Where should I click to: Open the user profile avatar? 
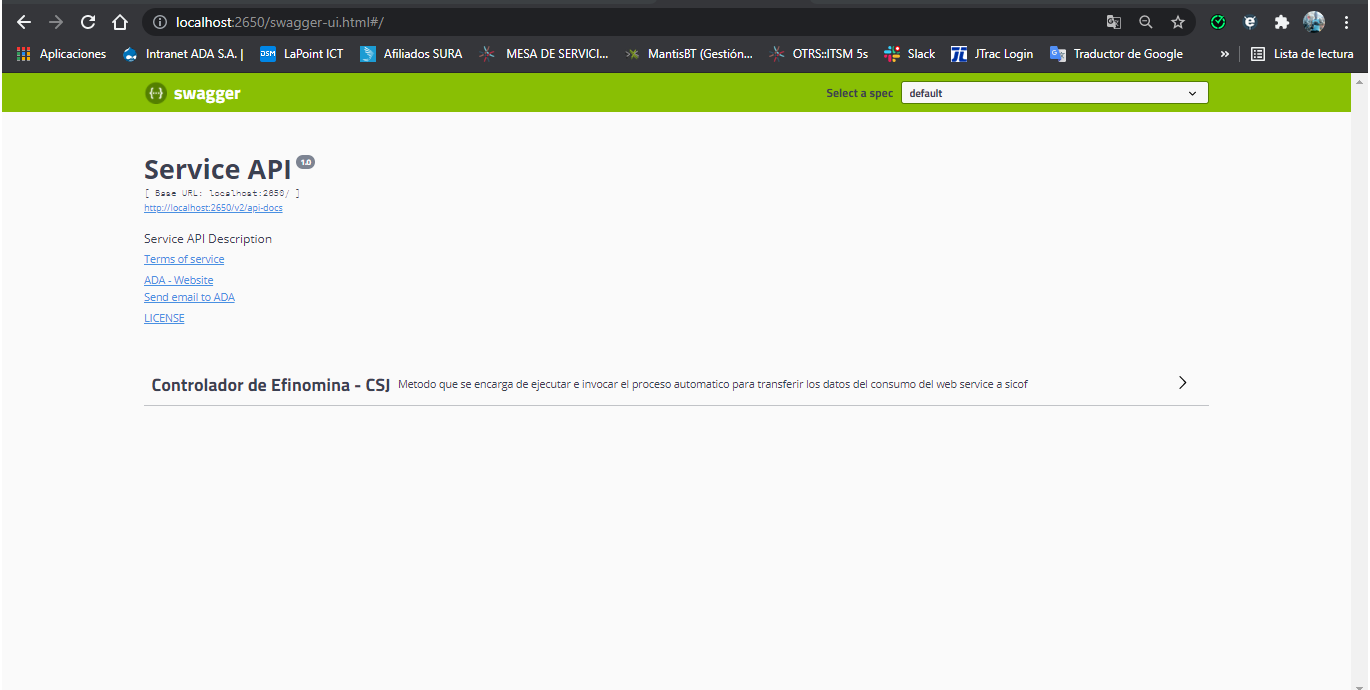1314,22
